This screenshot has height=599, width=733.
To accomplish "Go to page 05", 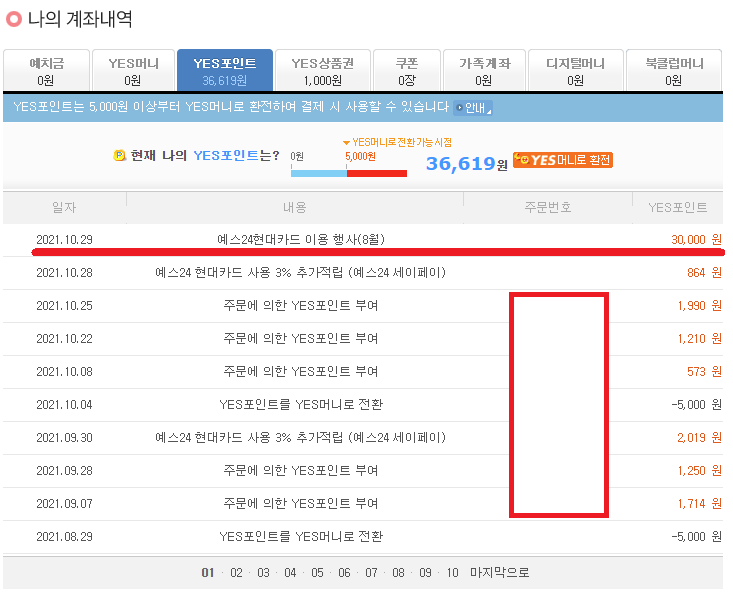I will (x=317, y=573).
